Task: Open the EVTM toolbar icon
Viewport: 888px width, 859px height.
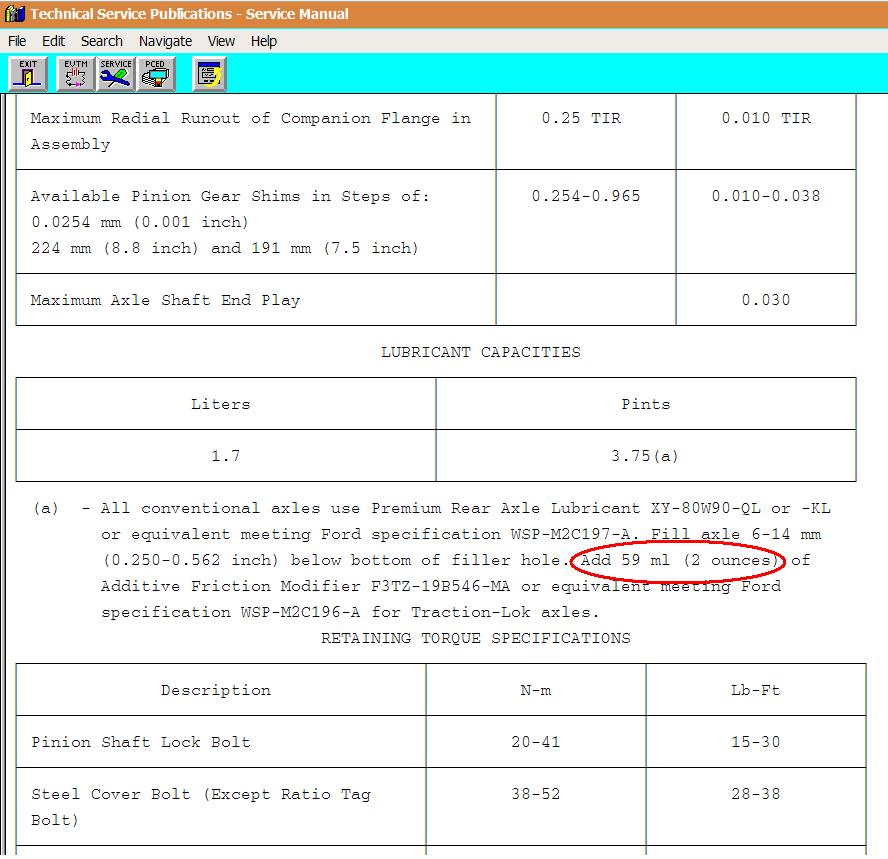Action: pos(76,74)
